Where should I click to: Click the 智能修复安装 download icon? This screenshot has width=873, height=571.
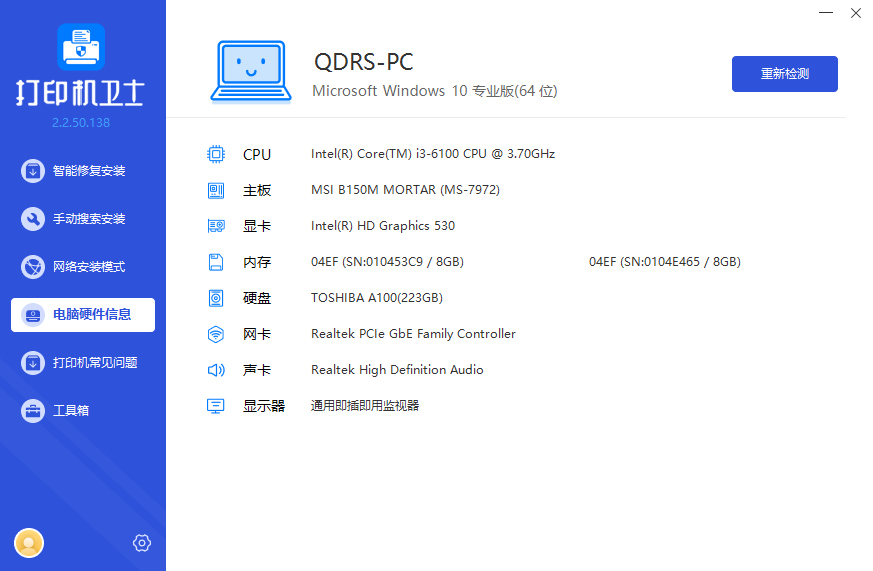[x=33, y=171]
